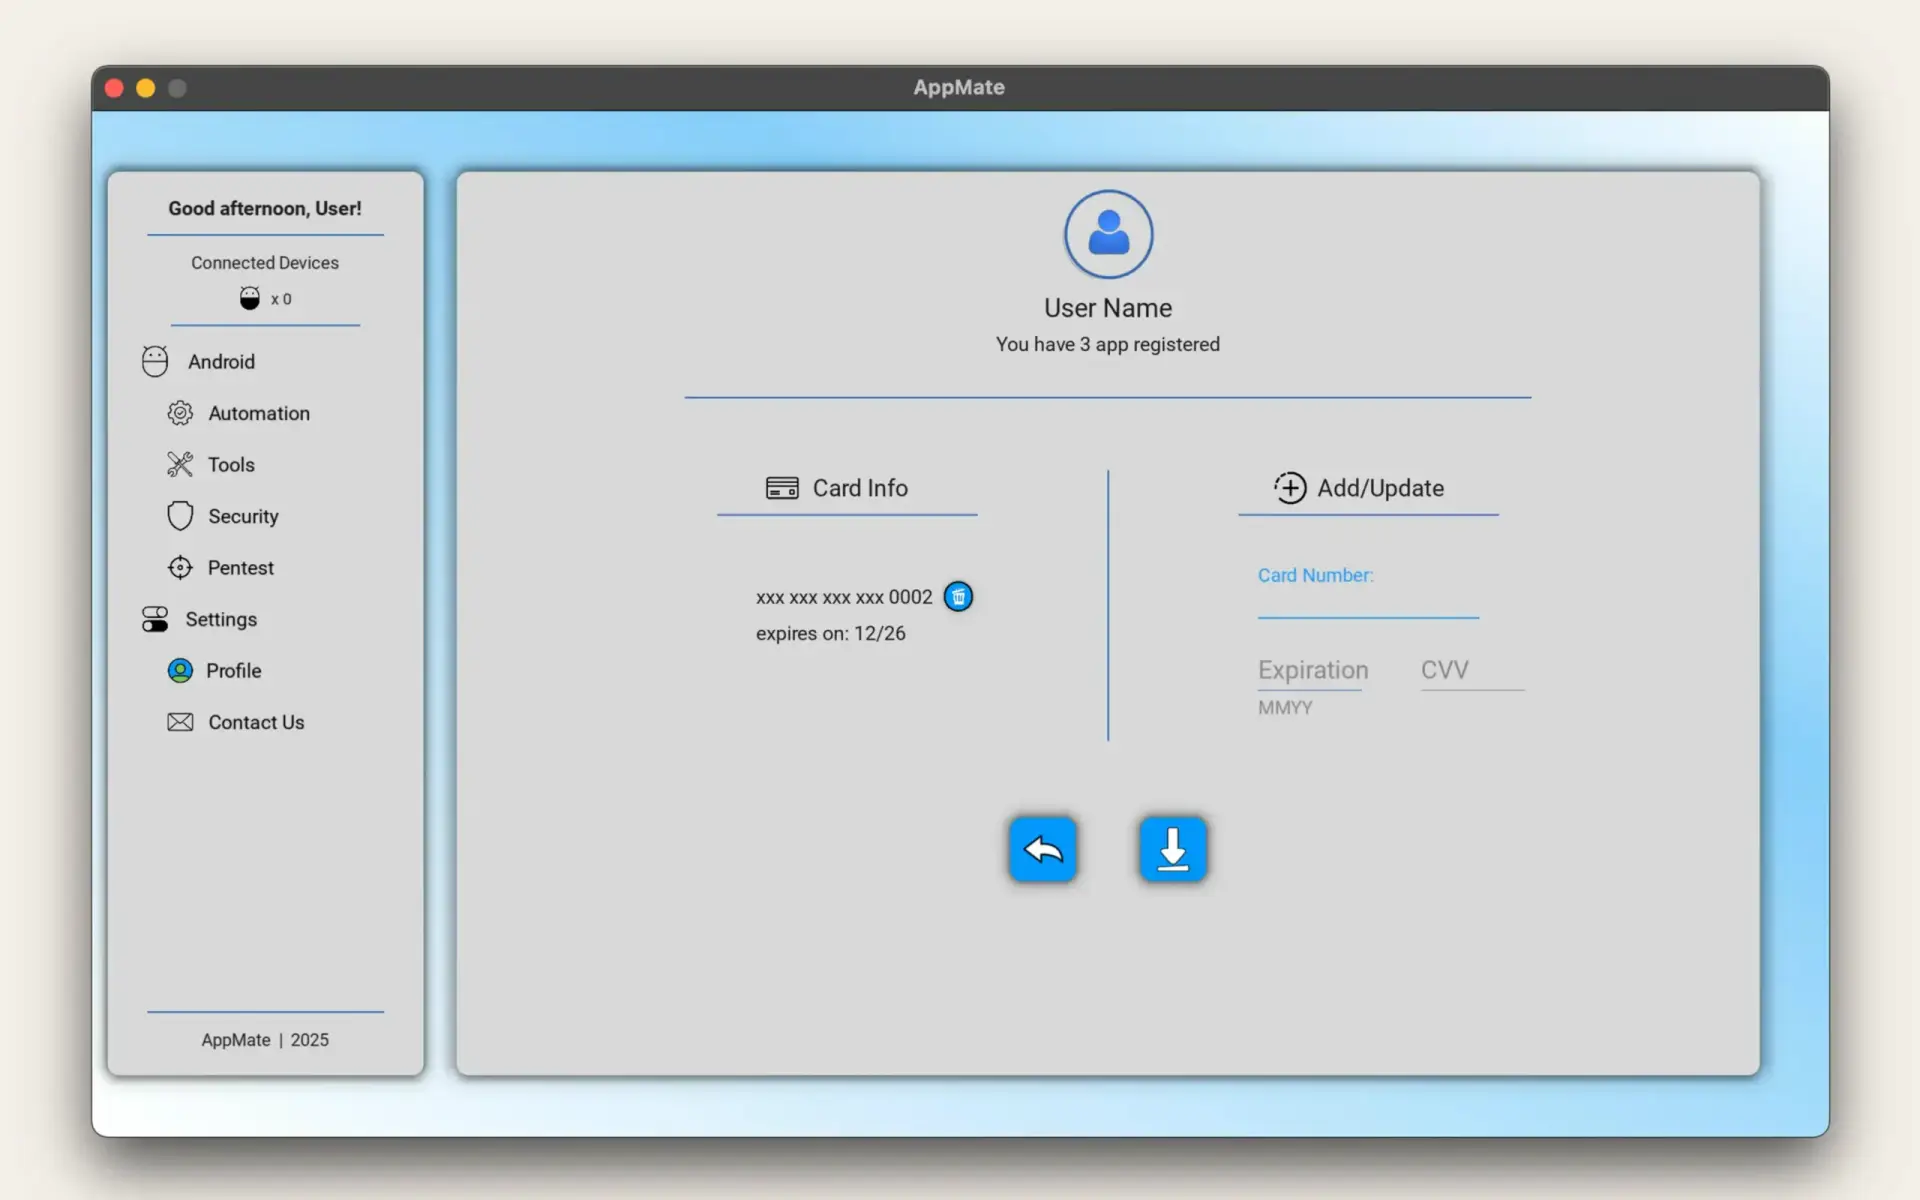1920x1200 pixels.
Task: Click the Contact Us envelope icon
Action: (x=180, y=722)
